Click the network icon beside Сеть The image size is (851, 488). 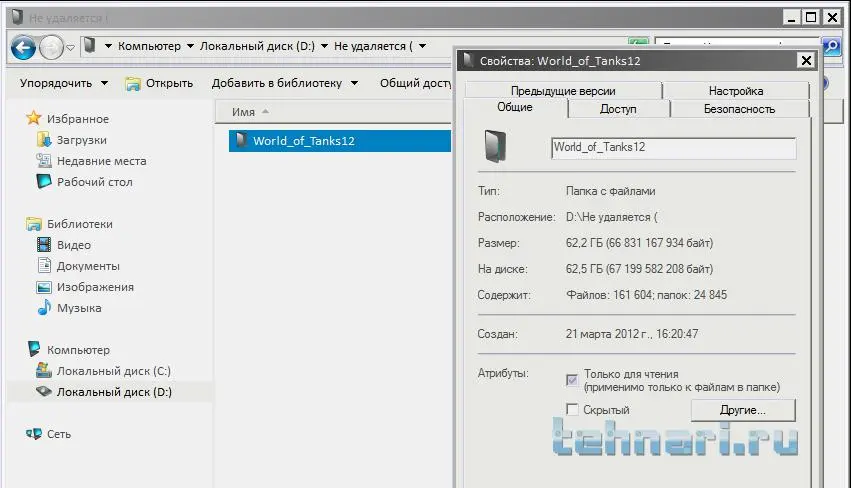pyautogui.click(x=34, y=434)
